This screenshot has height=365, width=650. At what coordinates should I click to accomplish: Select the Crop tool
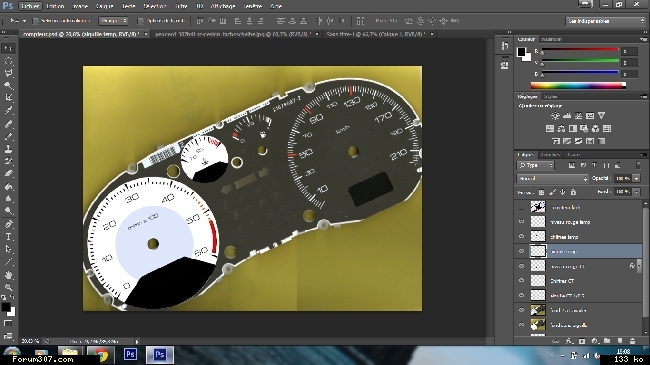(8, 98)
